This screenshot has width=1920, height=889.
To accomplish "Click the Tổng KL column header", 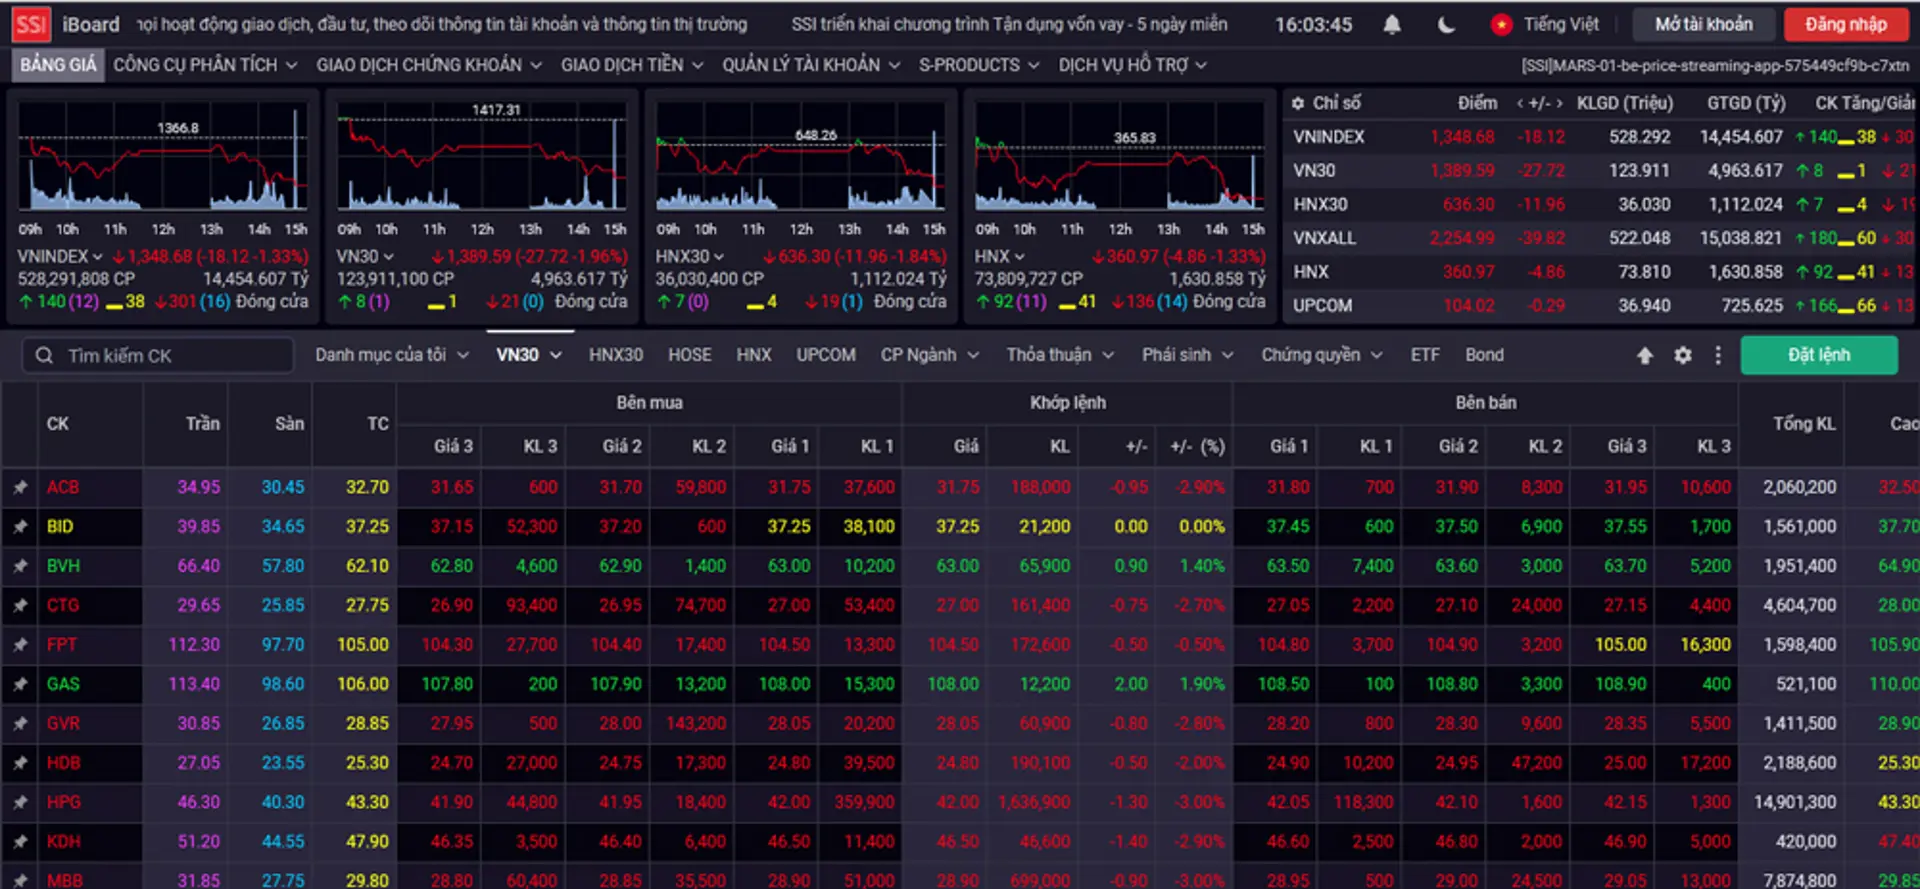I will click(1804, 424).
